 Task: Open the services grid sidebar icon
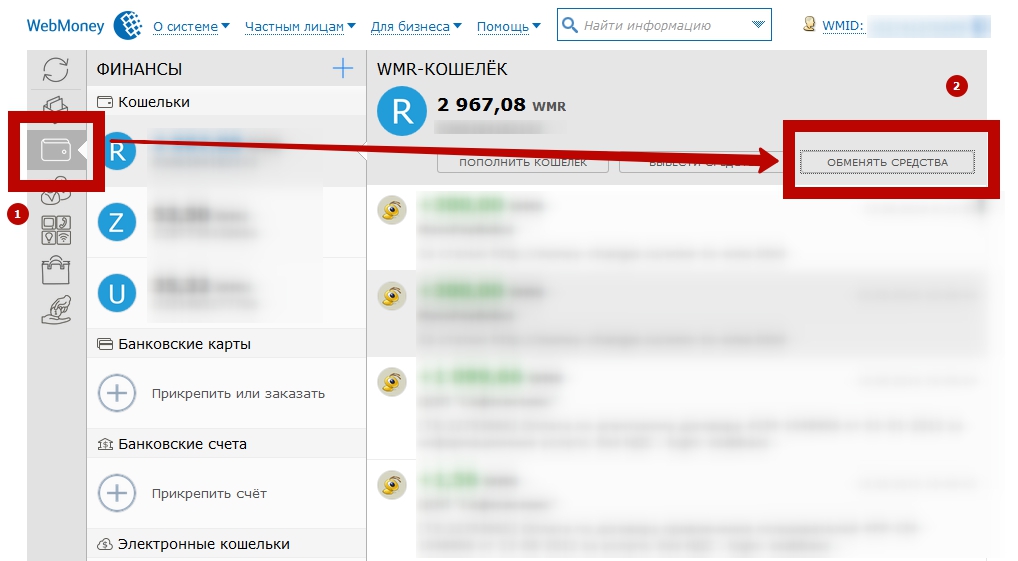point(56,230)
